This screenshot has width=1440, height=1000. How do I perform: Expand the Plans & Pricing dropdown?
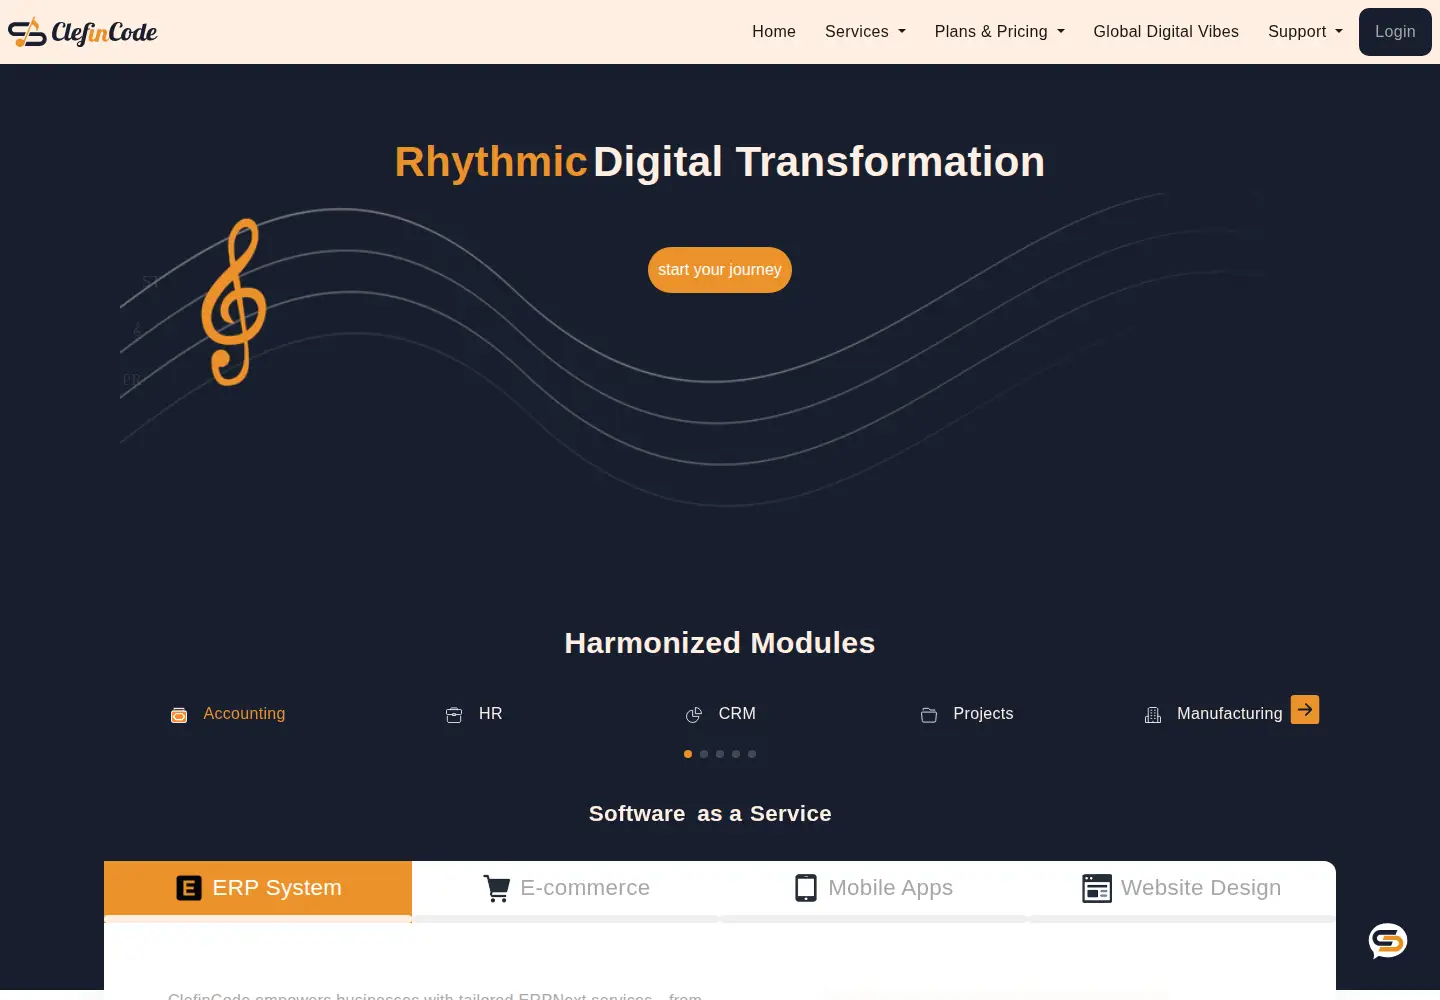tap(1000, 32)
